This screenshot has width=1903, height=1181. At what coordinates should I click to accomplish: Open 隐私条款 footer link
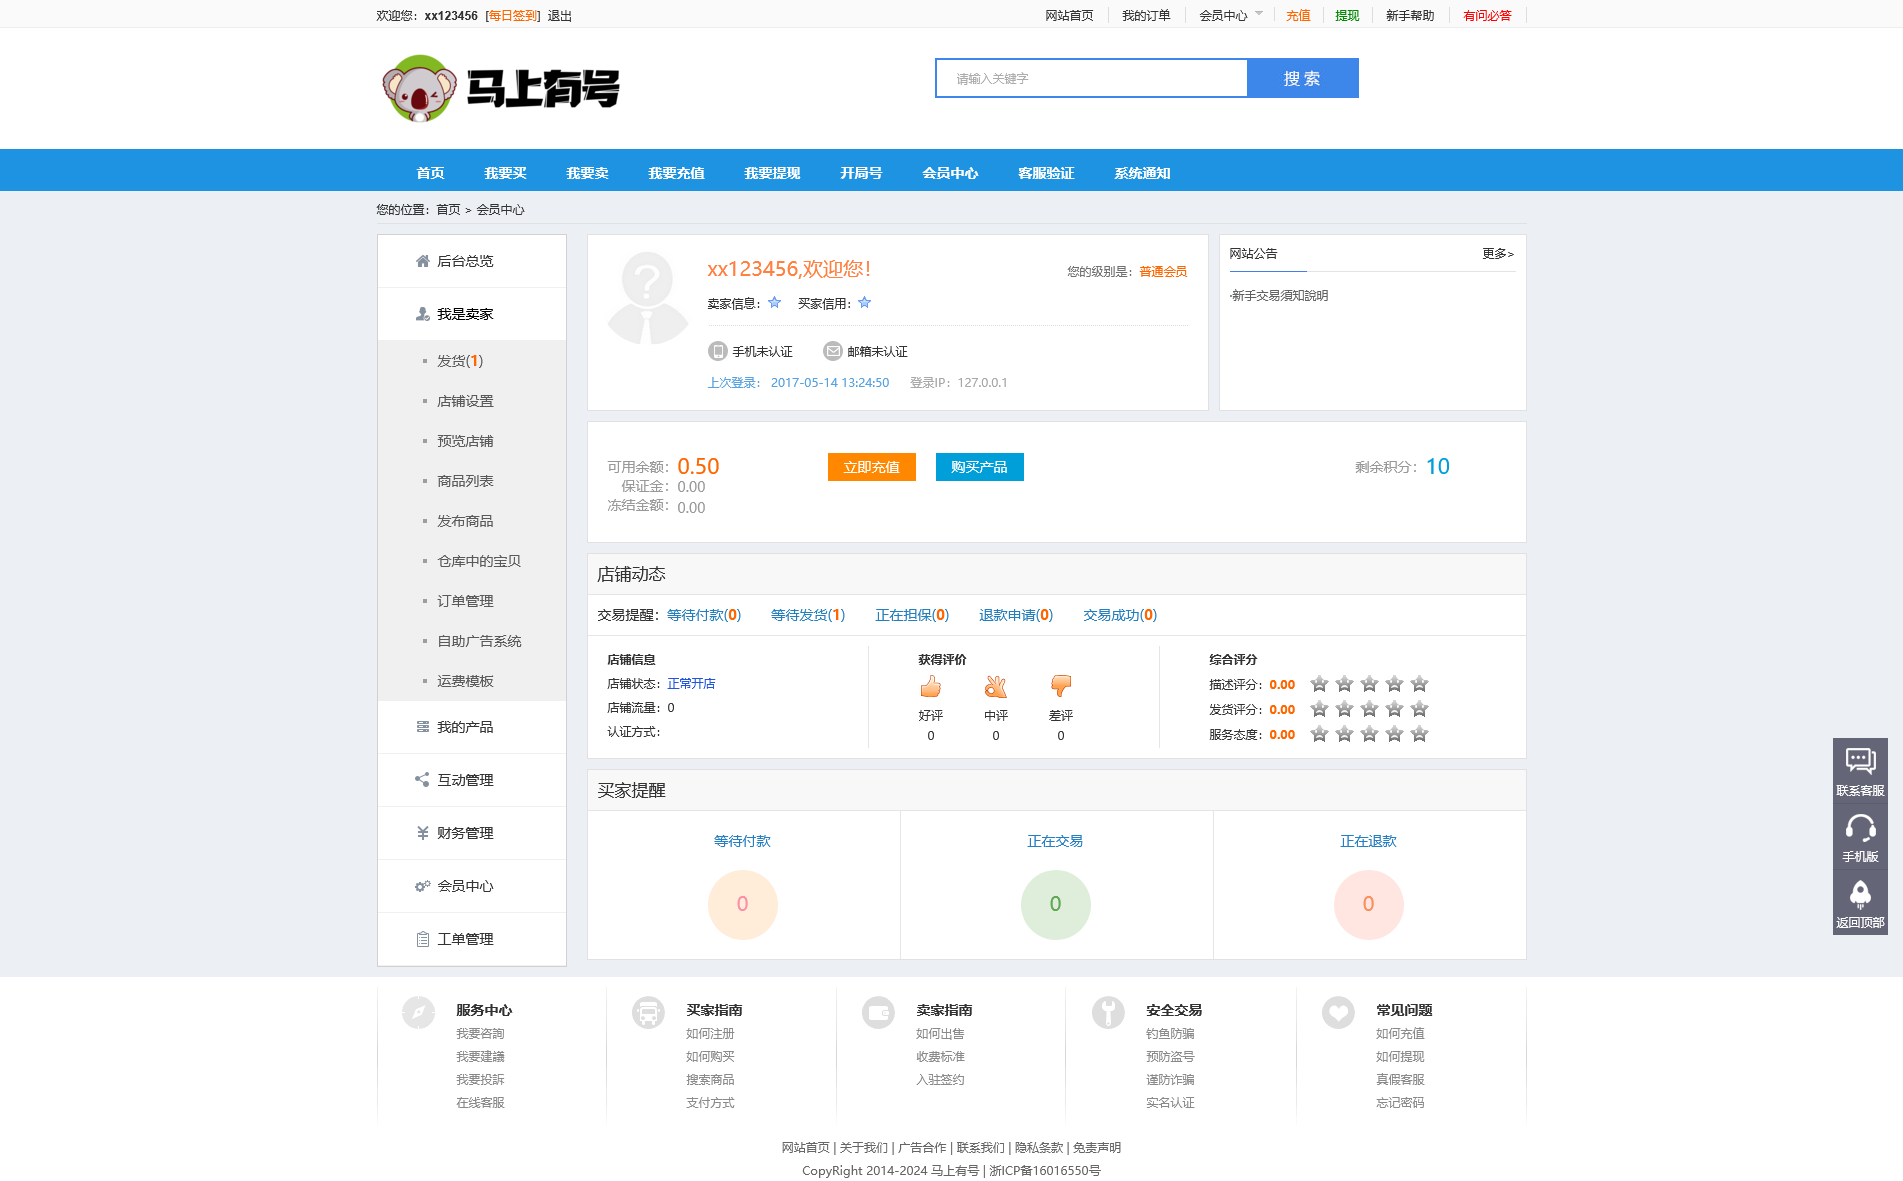click(x=1039, y=1148)
